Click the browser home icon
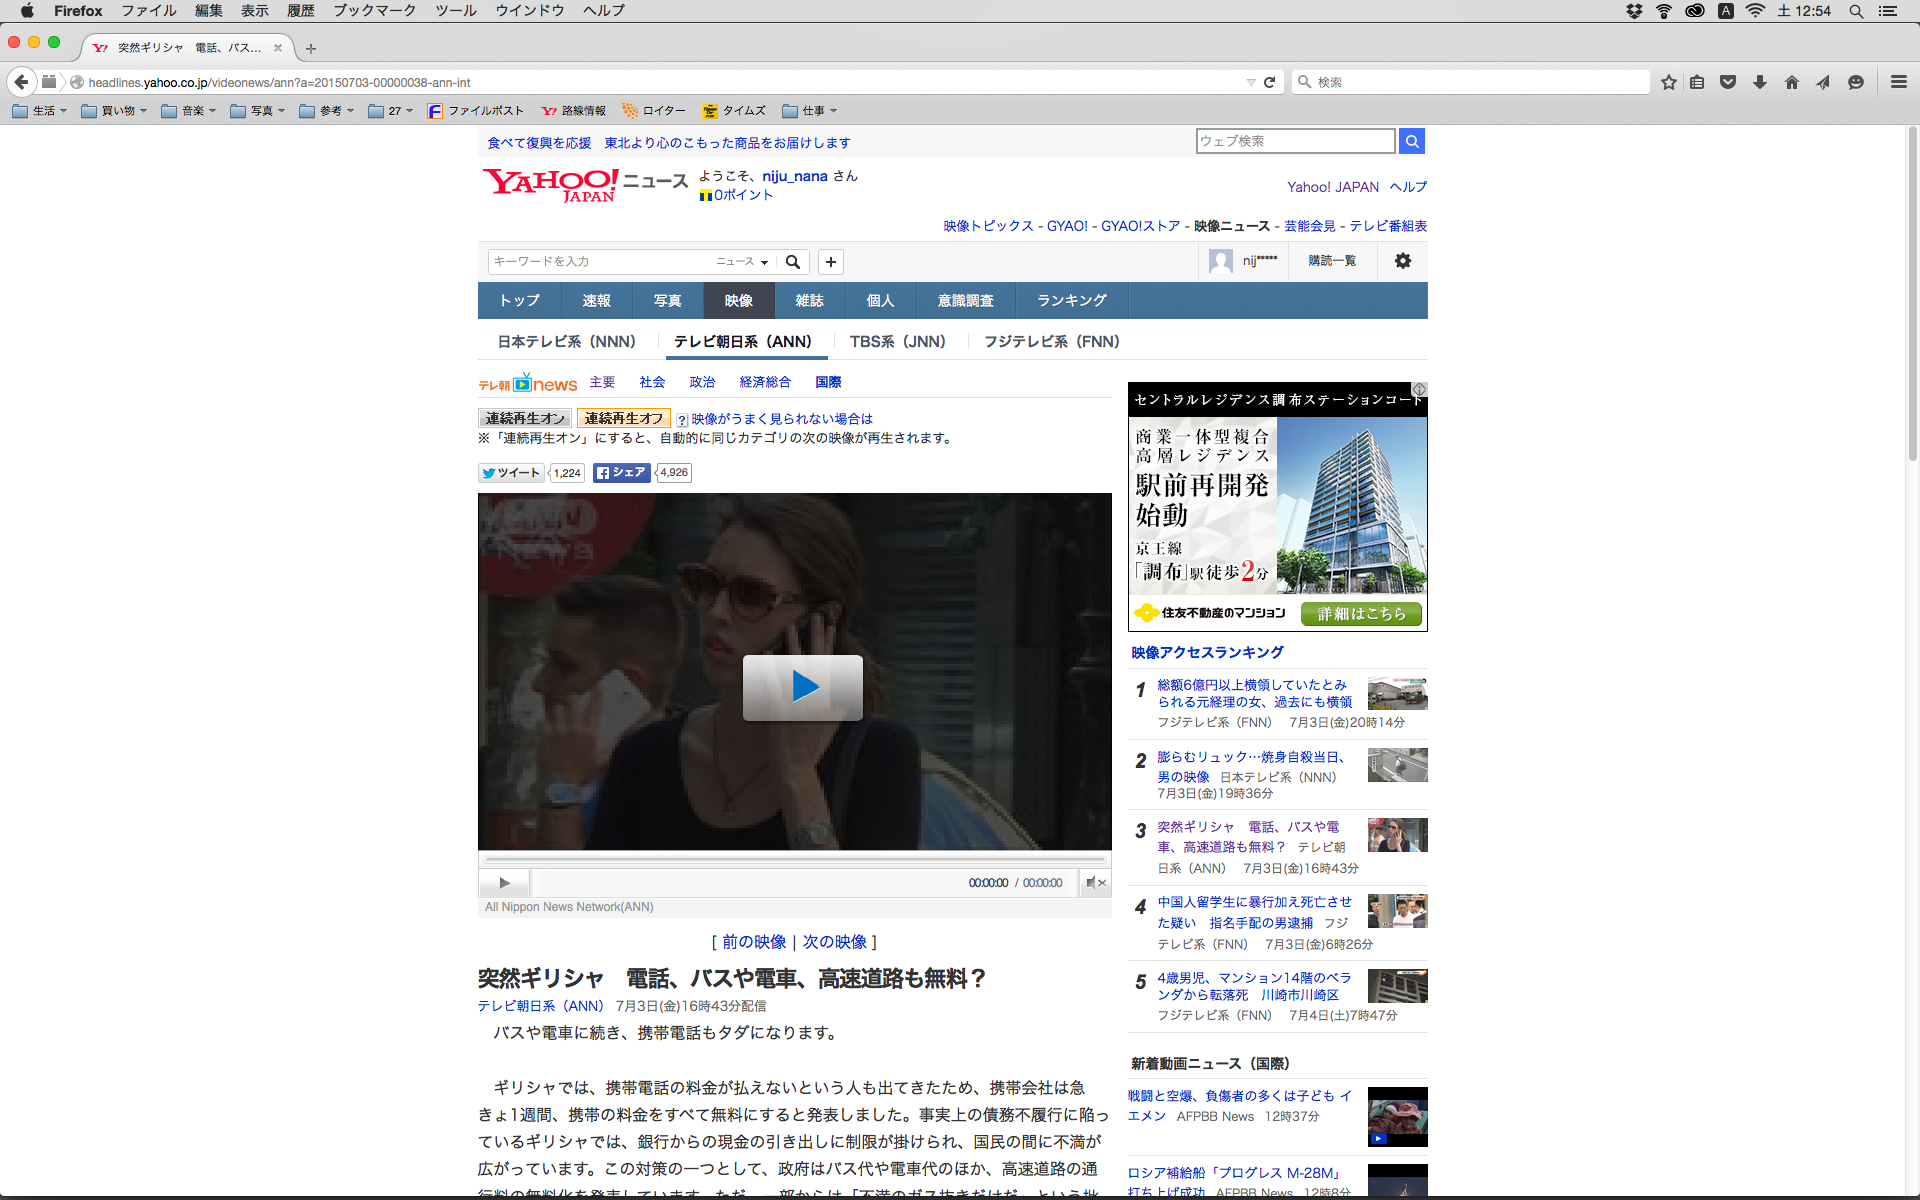This screenshot has width=1920, height=1200. click(x=1791, y=82)
